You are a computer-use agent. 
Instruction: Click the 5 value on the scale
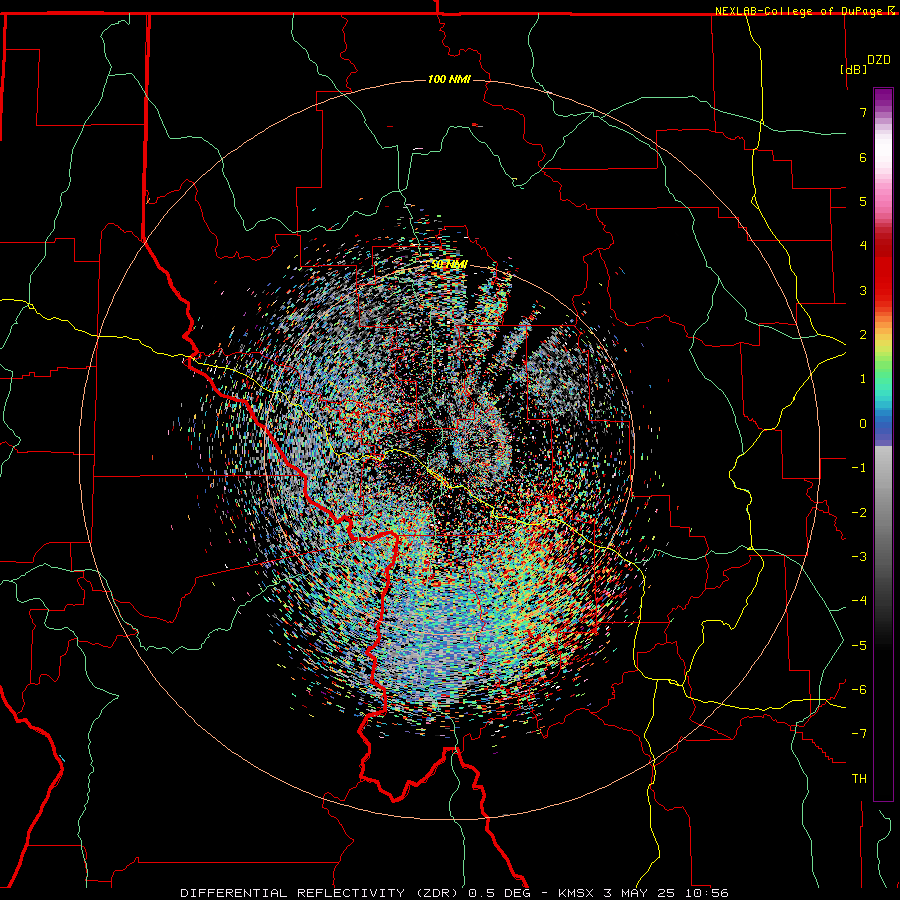pyautogui.click(x=863, y=201)
